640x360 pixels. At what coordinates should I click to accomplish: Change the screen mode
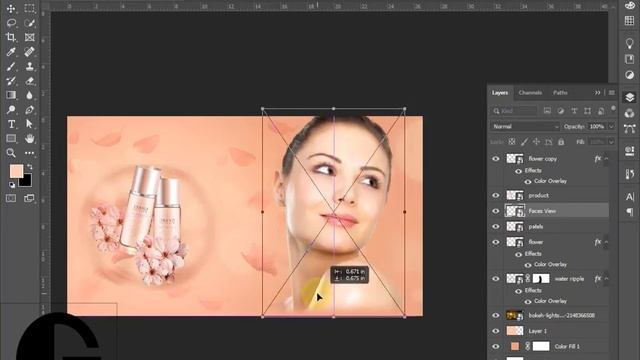point(29,198)
